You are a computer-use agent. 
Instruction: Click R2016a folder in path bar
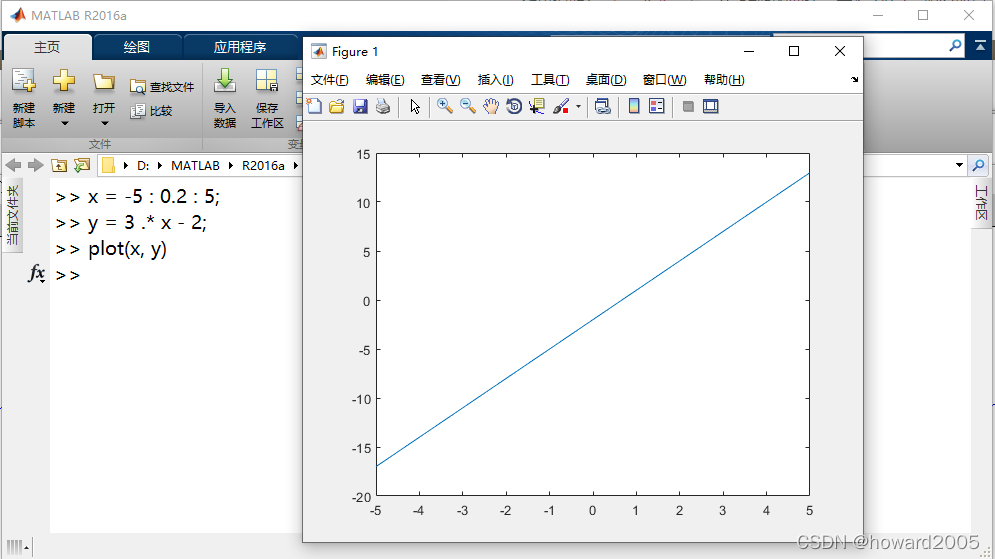(x=263, y=166)
